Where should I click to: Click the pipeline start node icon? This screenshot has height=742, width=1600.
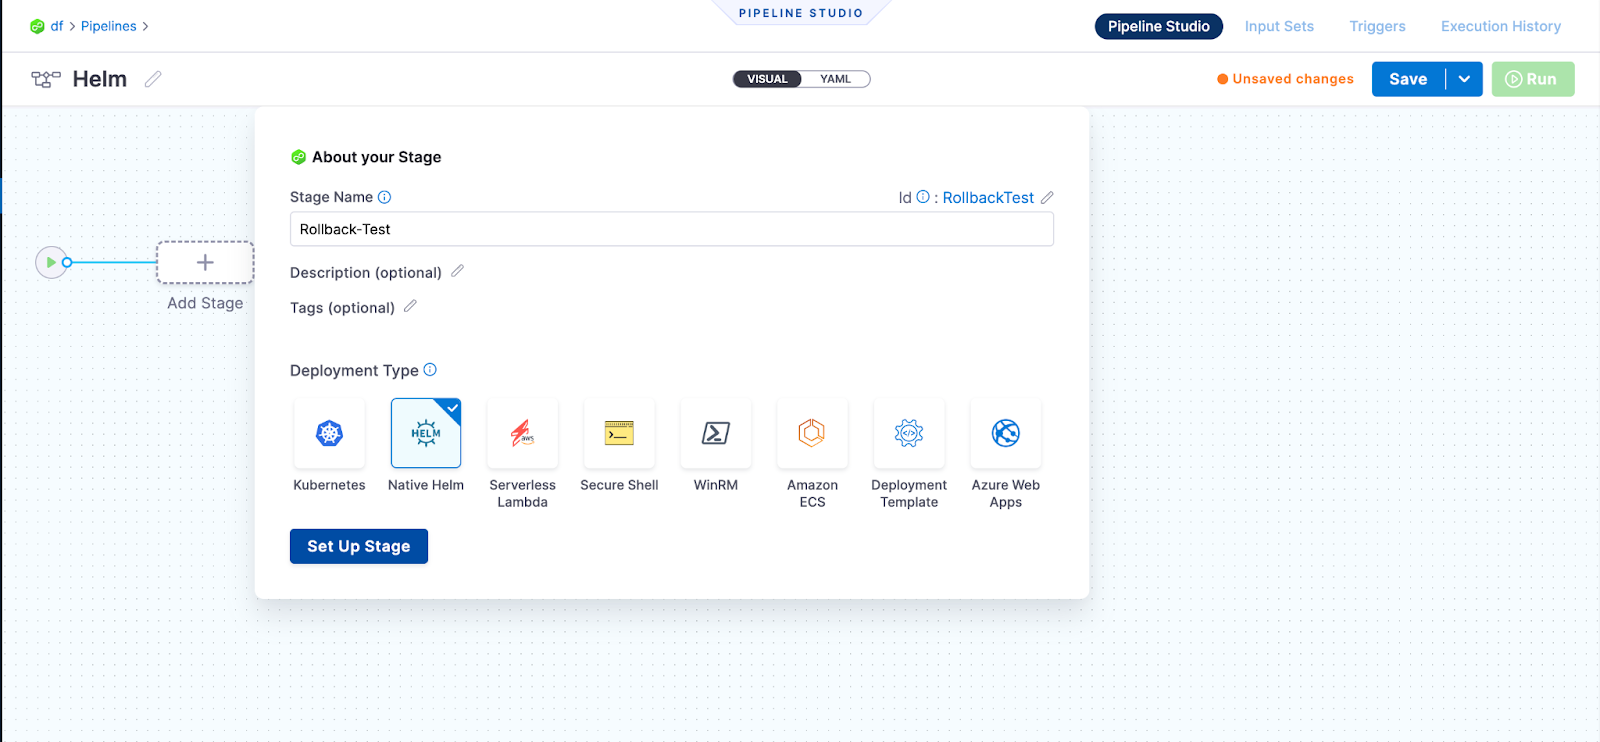coord(51,262)
